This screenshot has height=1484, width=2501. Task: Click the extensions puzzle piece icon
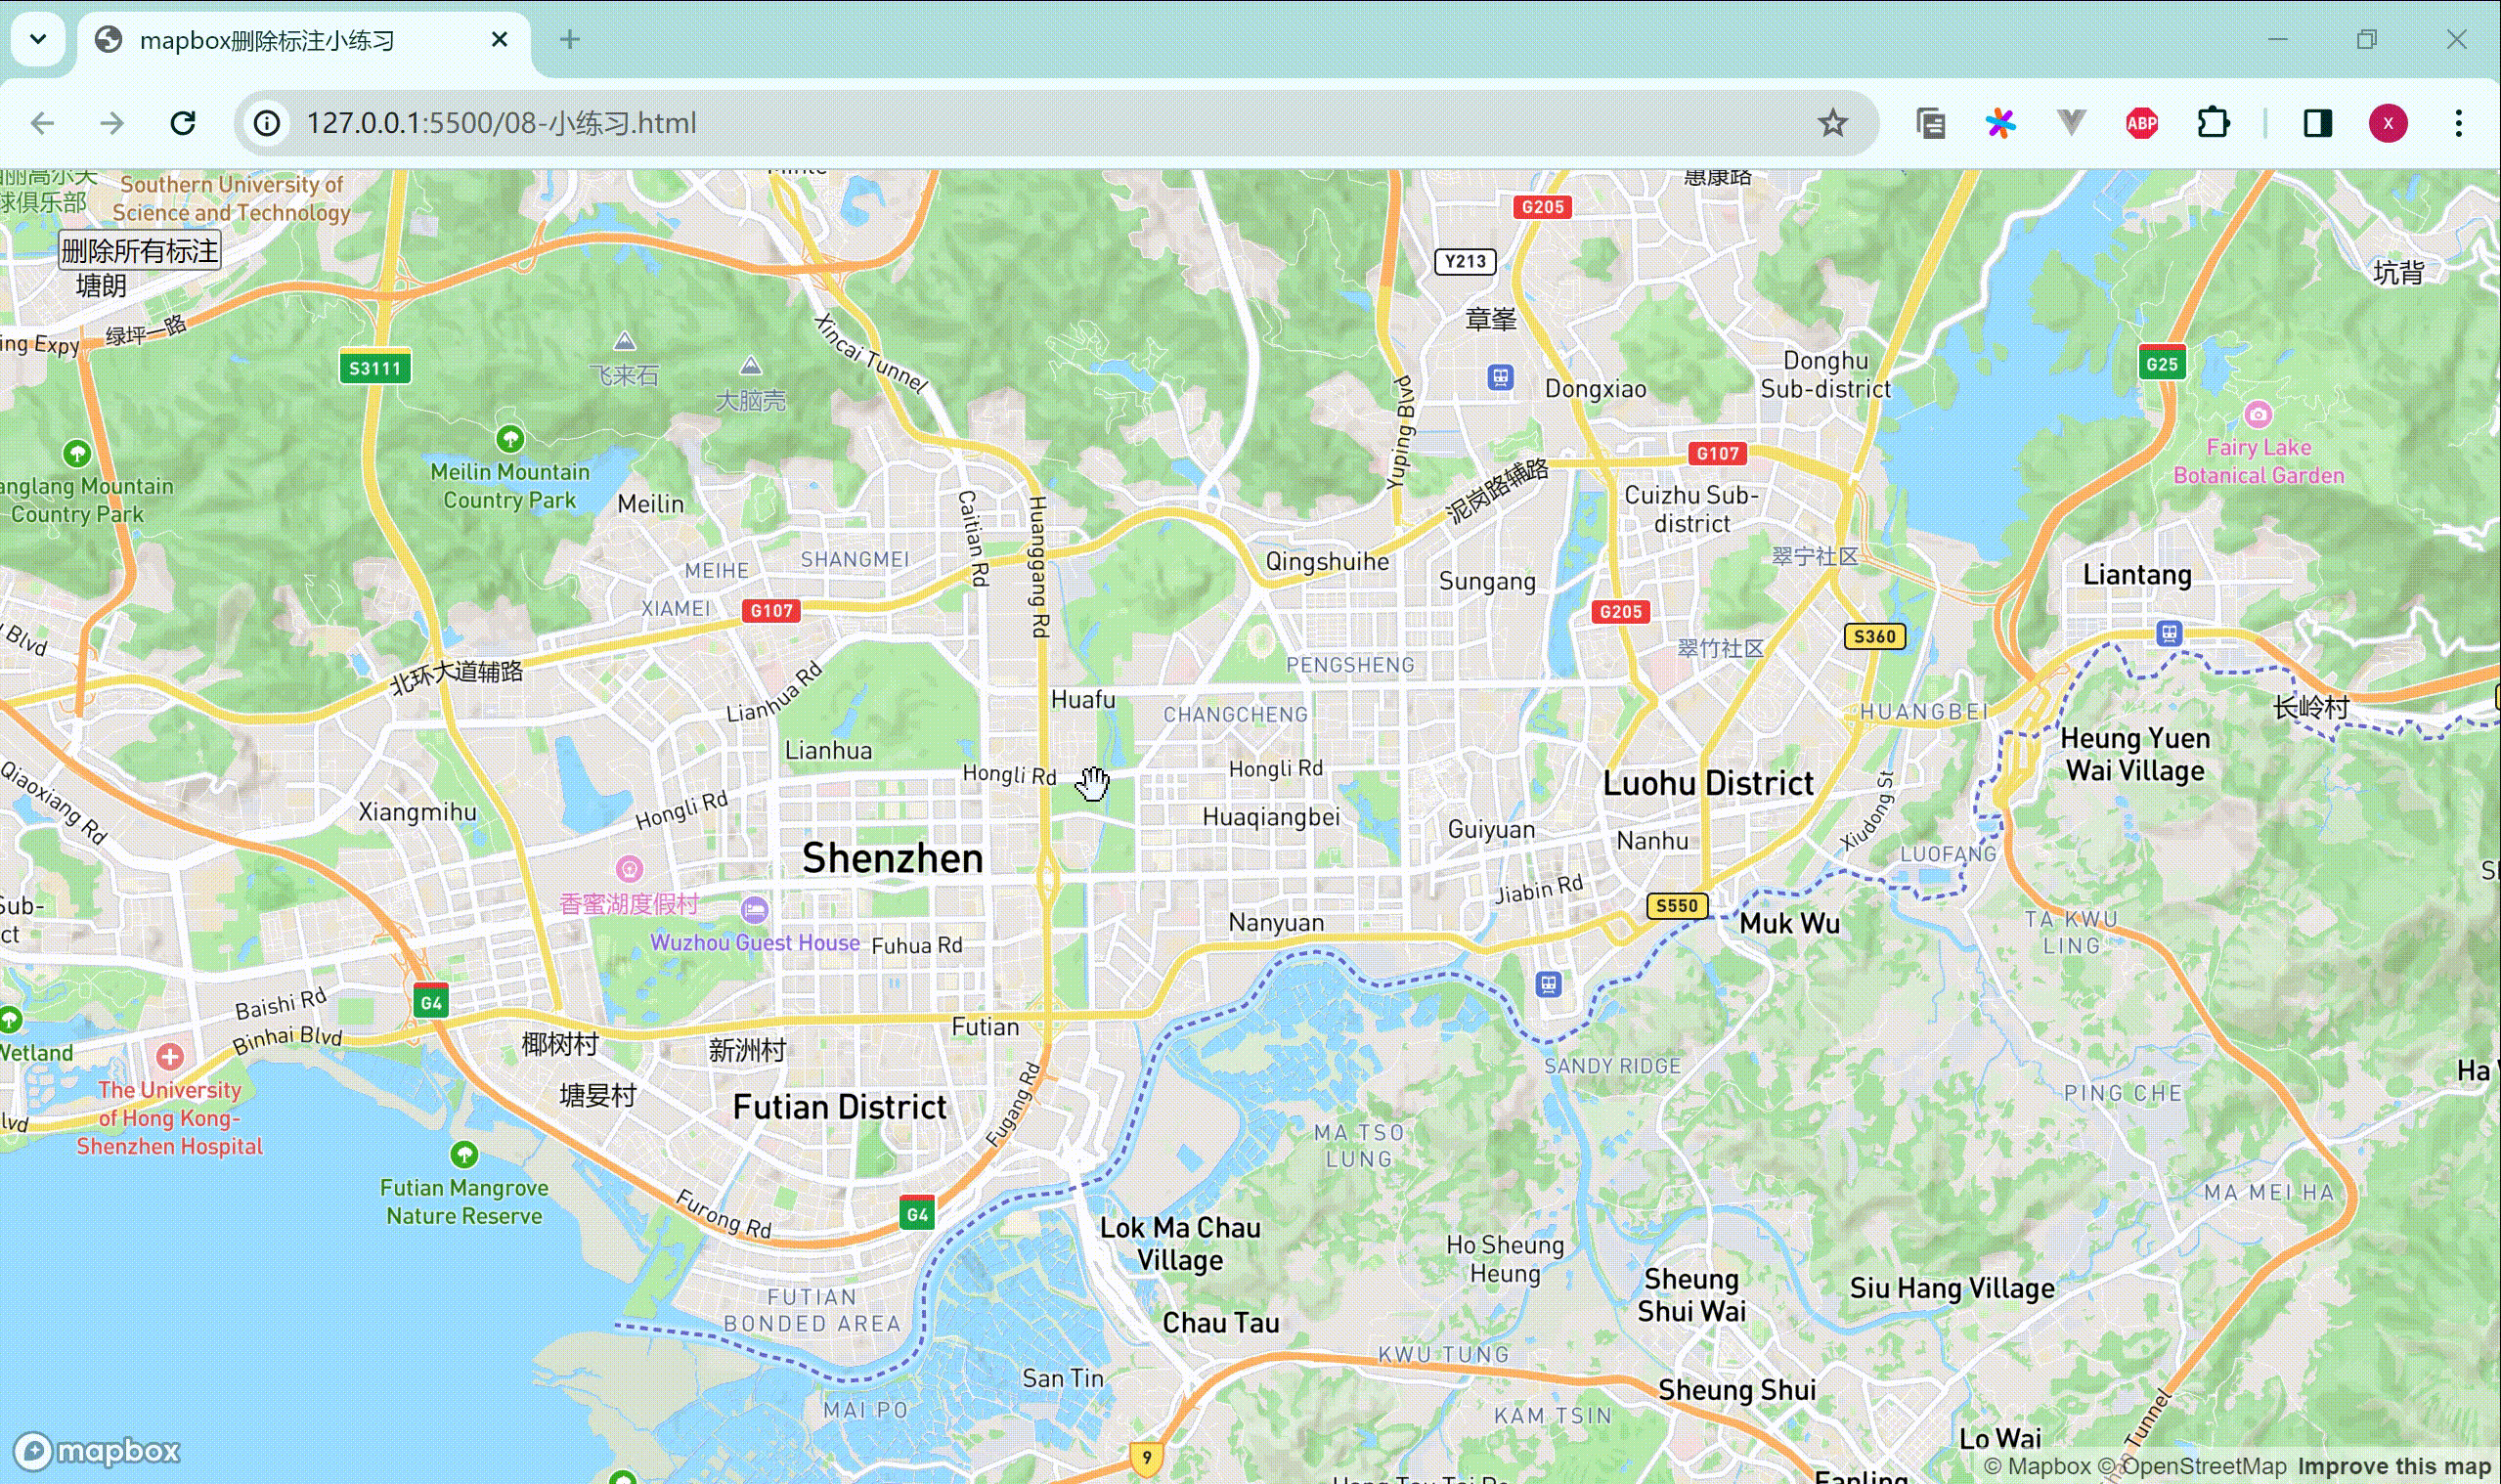click(2212, 123)
